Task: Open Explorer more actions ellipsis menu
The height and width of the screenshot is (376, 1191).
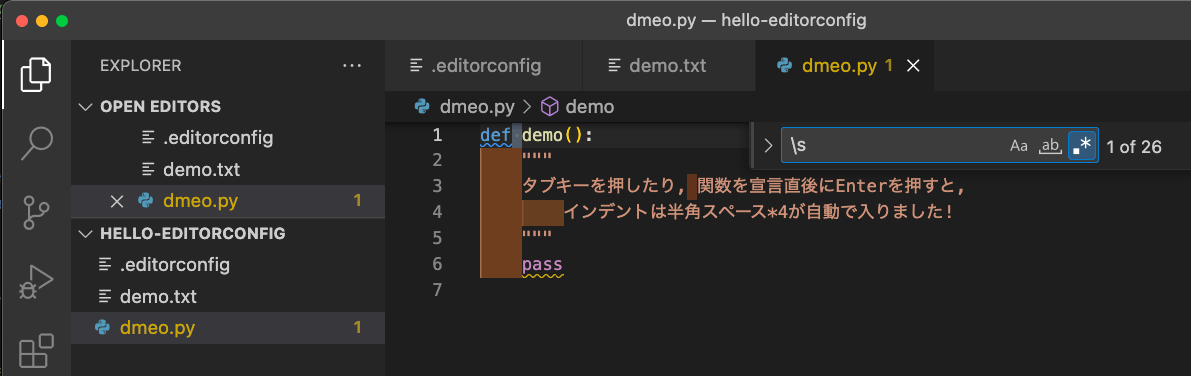Action: [352, 66]
